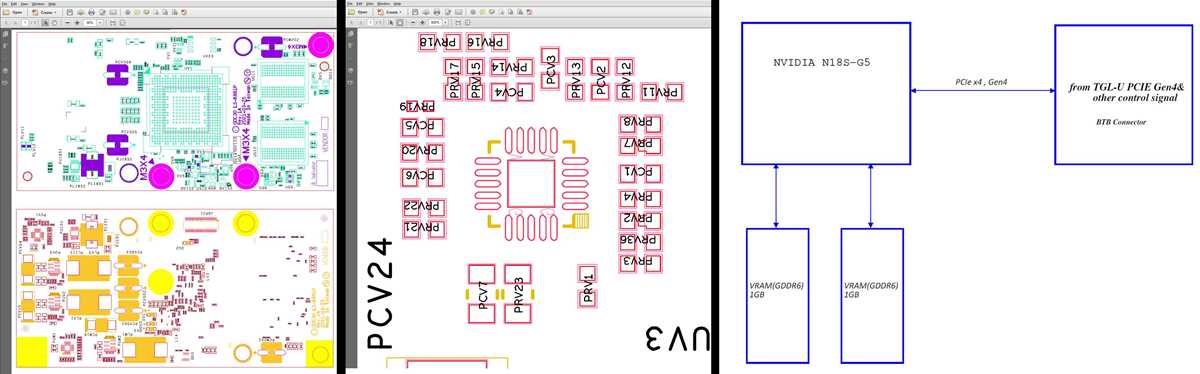Open View menu in left PDF window
1200x374 pixels.
[24, 4]
